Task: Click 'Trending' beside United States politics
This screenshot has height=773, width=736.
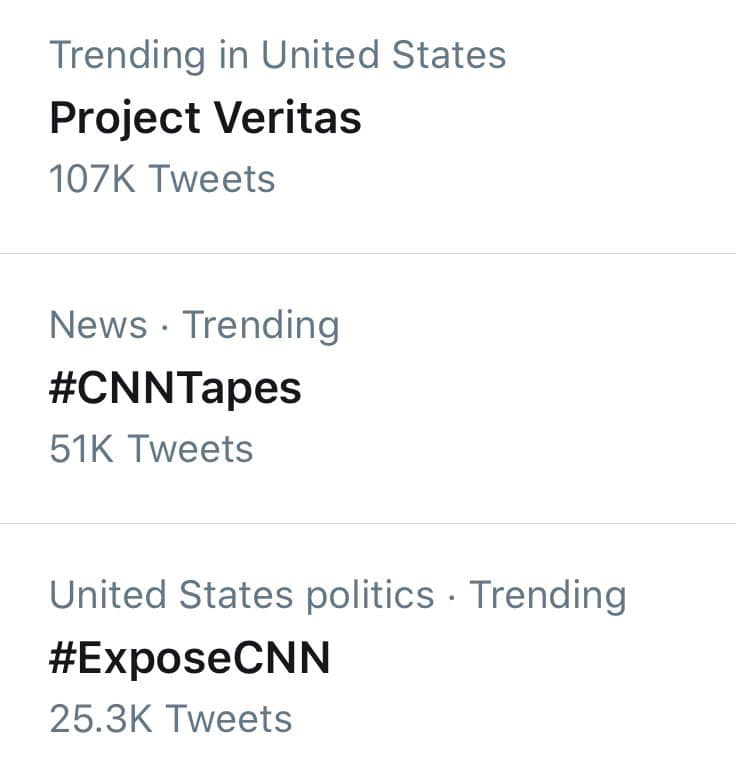Action: (x=548, y=596)
